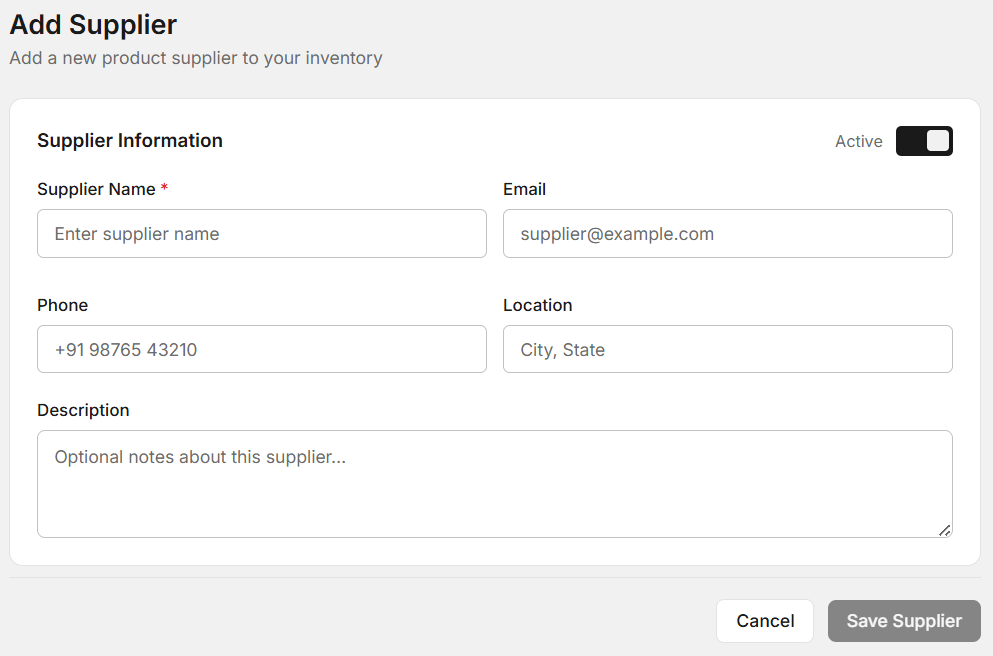Select the Email input field
Image resolution: width=993 pixels, height=656 pixels.
coord(727,233)
